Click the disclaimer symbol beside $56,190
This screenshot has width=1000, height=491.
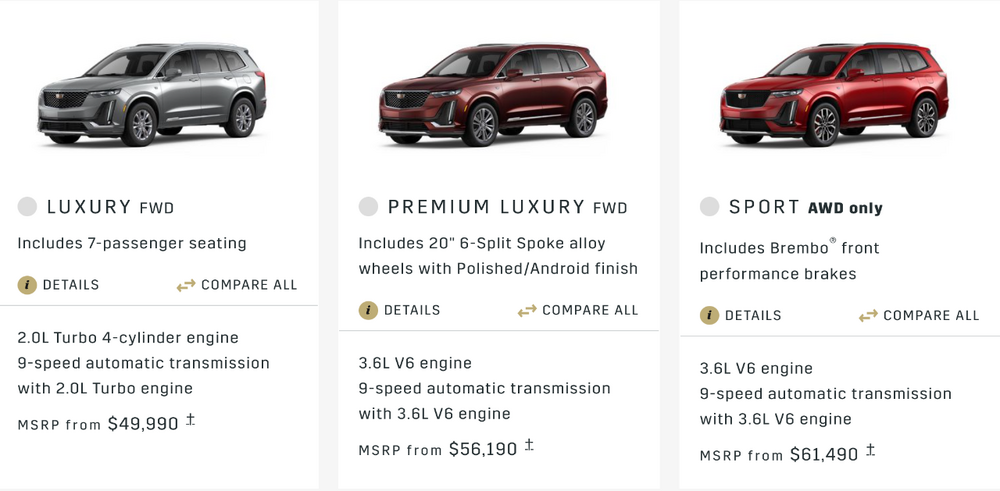(x=530, y=446)
